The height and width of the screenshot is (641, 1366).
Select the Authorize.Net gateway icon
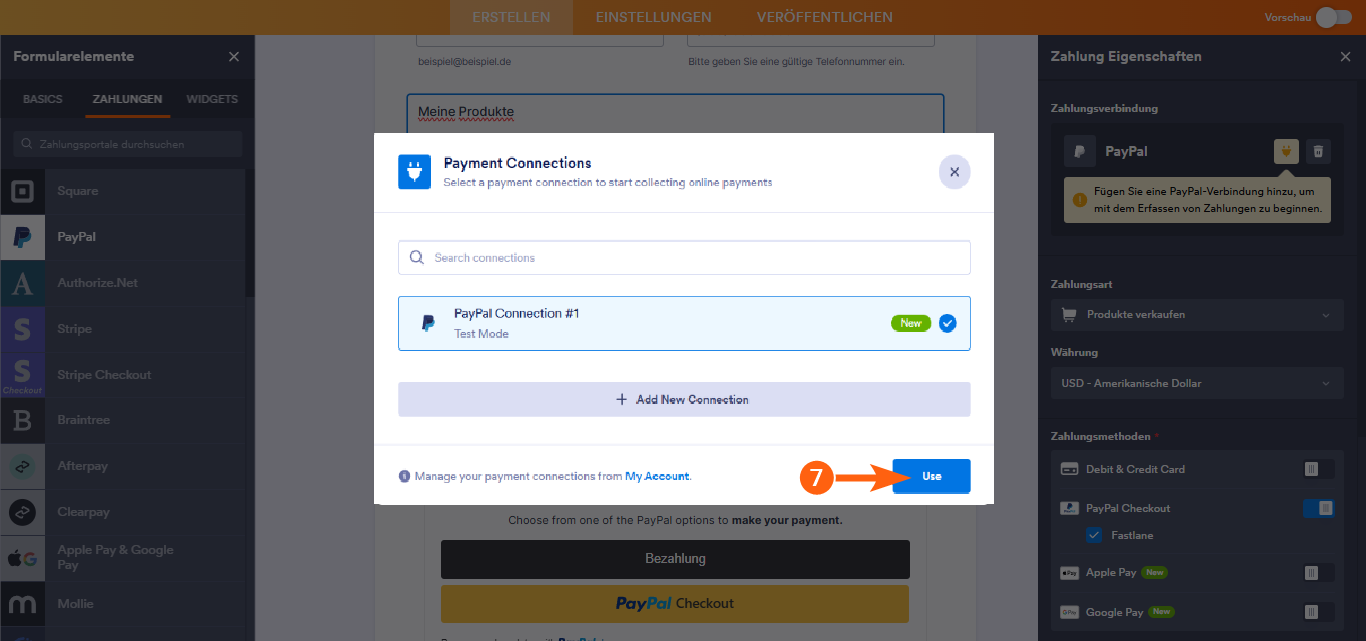(22, 282)
